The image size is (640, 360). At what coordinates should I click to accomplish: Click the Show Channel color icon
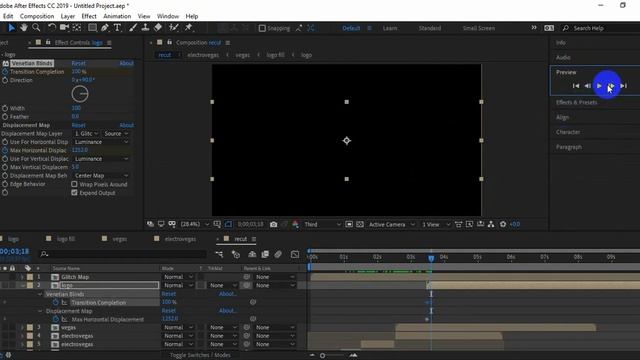click(x=296, y=224)
